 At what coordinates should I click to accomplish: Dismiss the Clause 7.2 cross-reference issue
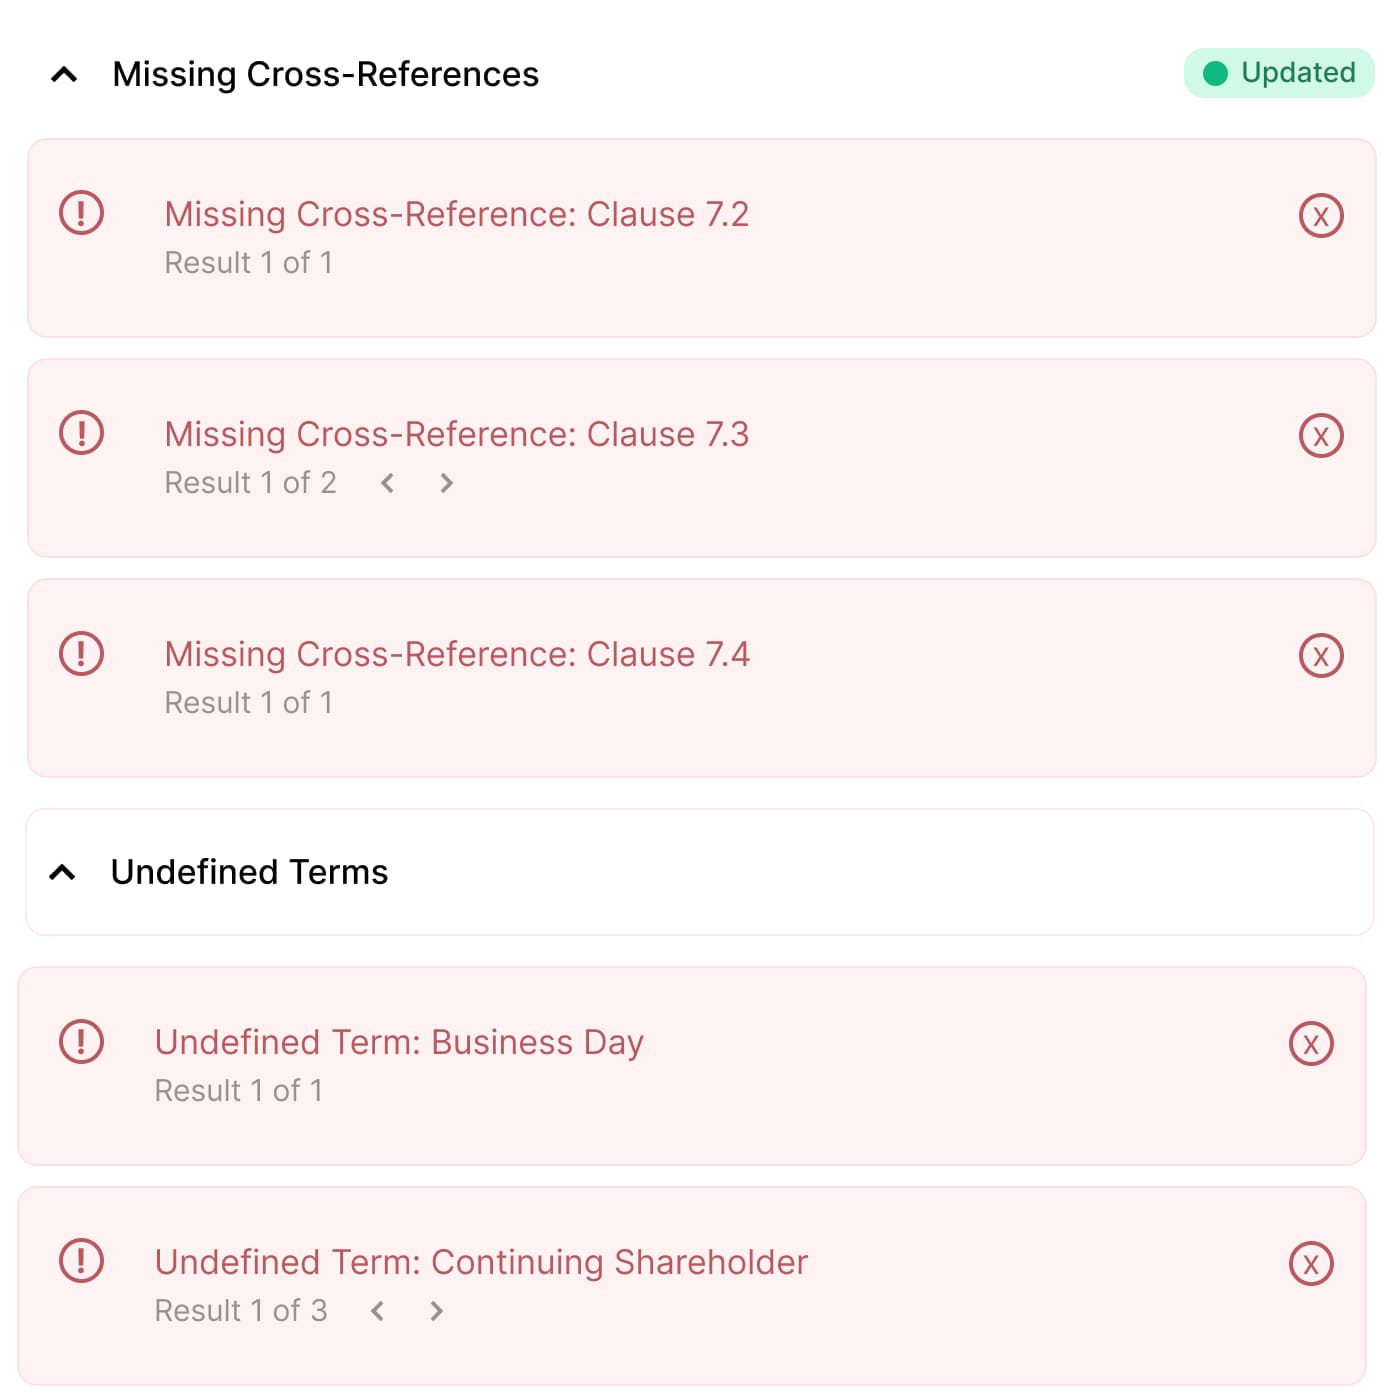[x=1320, y=216]
